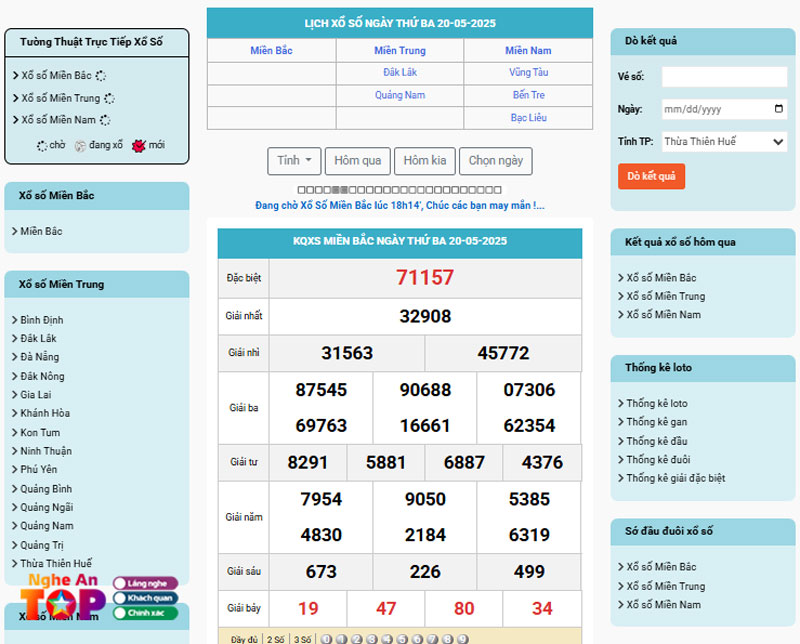Click the waiting spinner beside Xổ số Miền Nam
This screenshot has height=644, width=800.
coord(105,121)
